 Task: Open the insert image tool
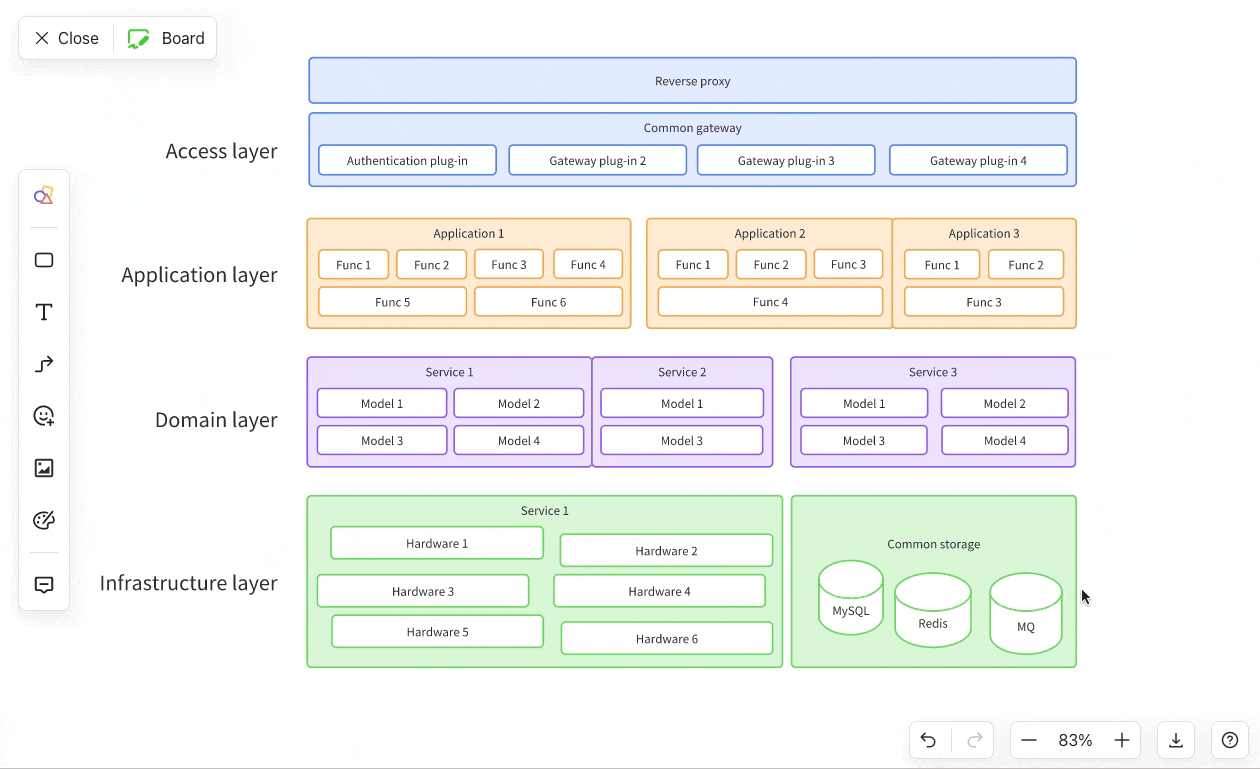44,468
